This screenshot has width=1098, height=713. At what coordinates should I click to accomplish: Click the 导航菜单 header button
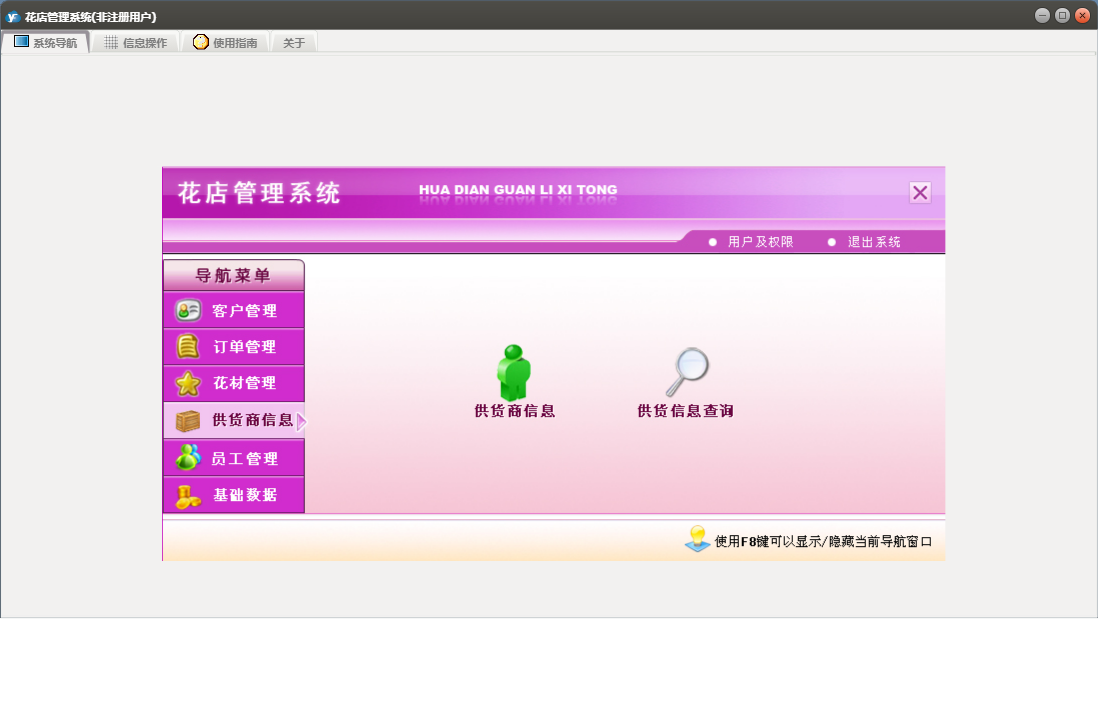pyautogui.click(x=233, y=275)
